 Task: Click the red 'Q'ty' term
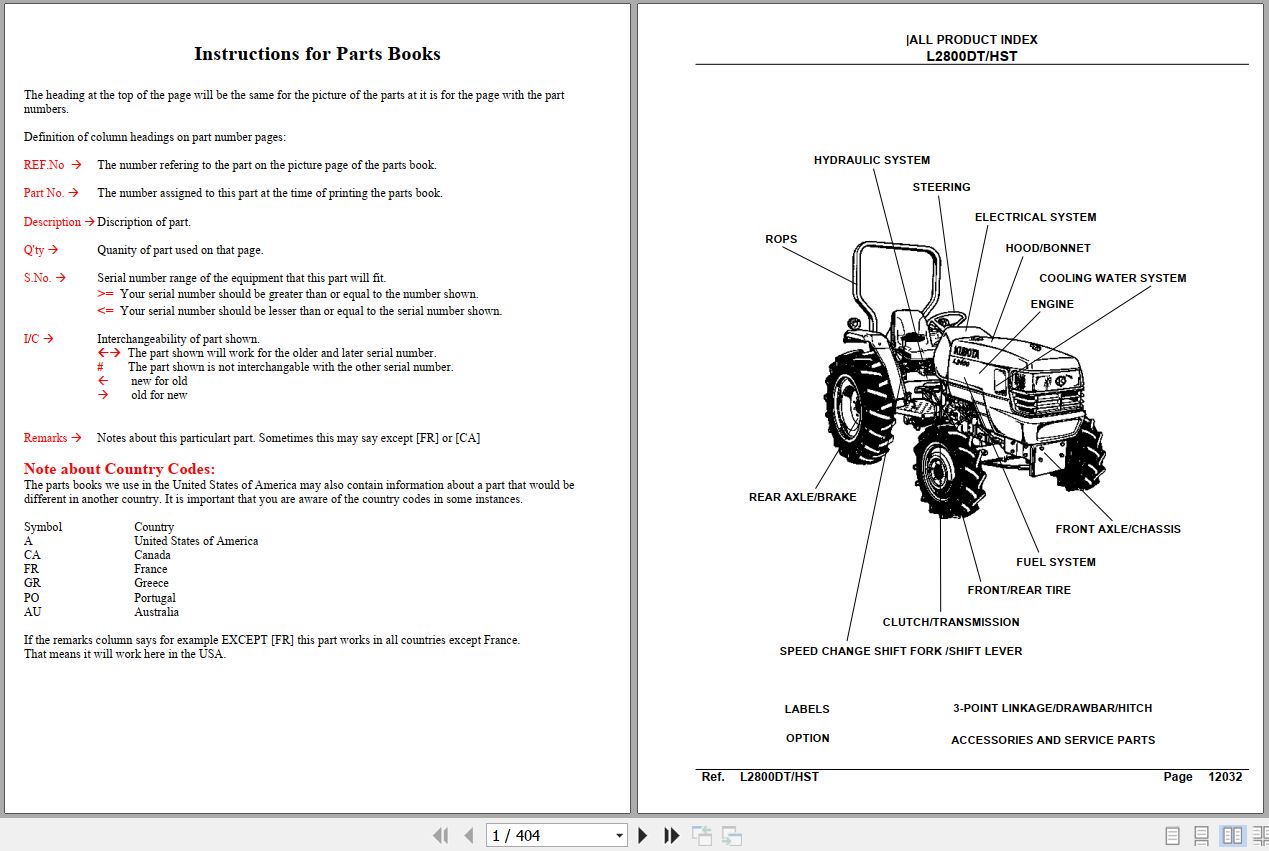[34, 250]
